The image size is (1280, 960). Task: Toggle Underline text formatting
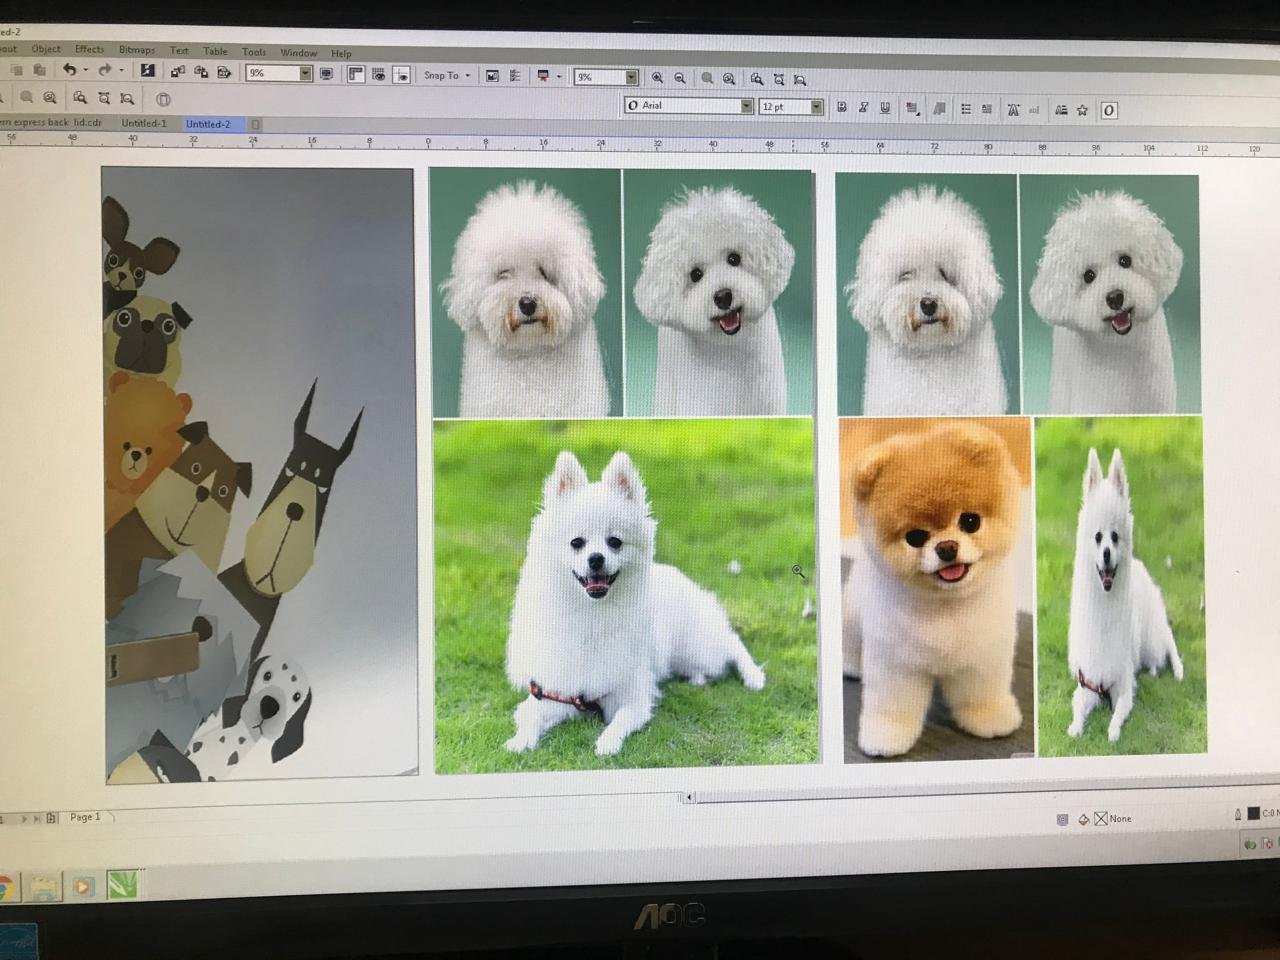(885, 107)
